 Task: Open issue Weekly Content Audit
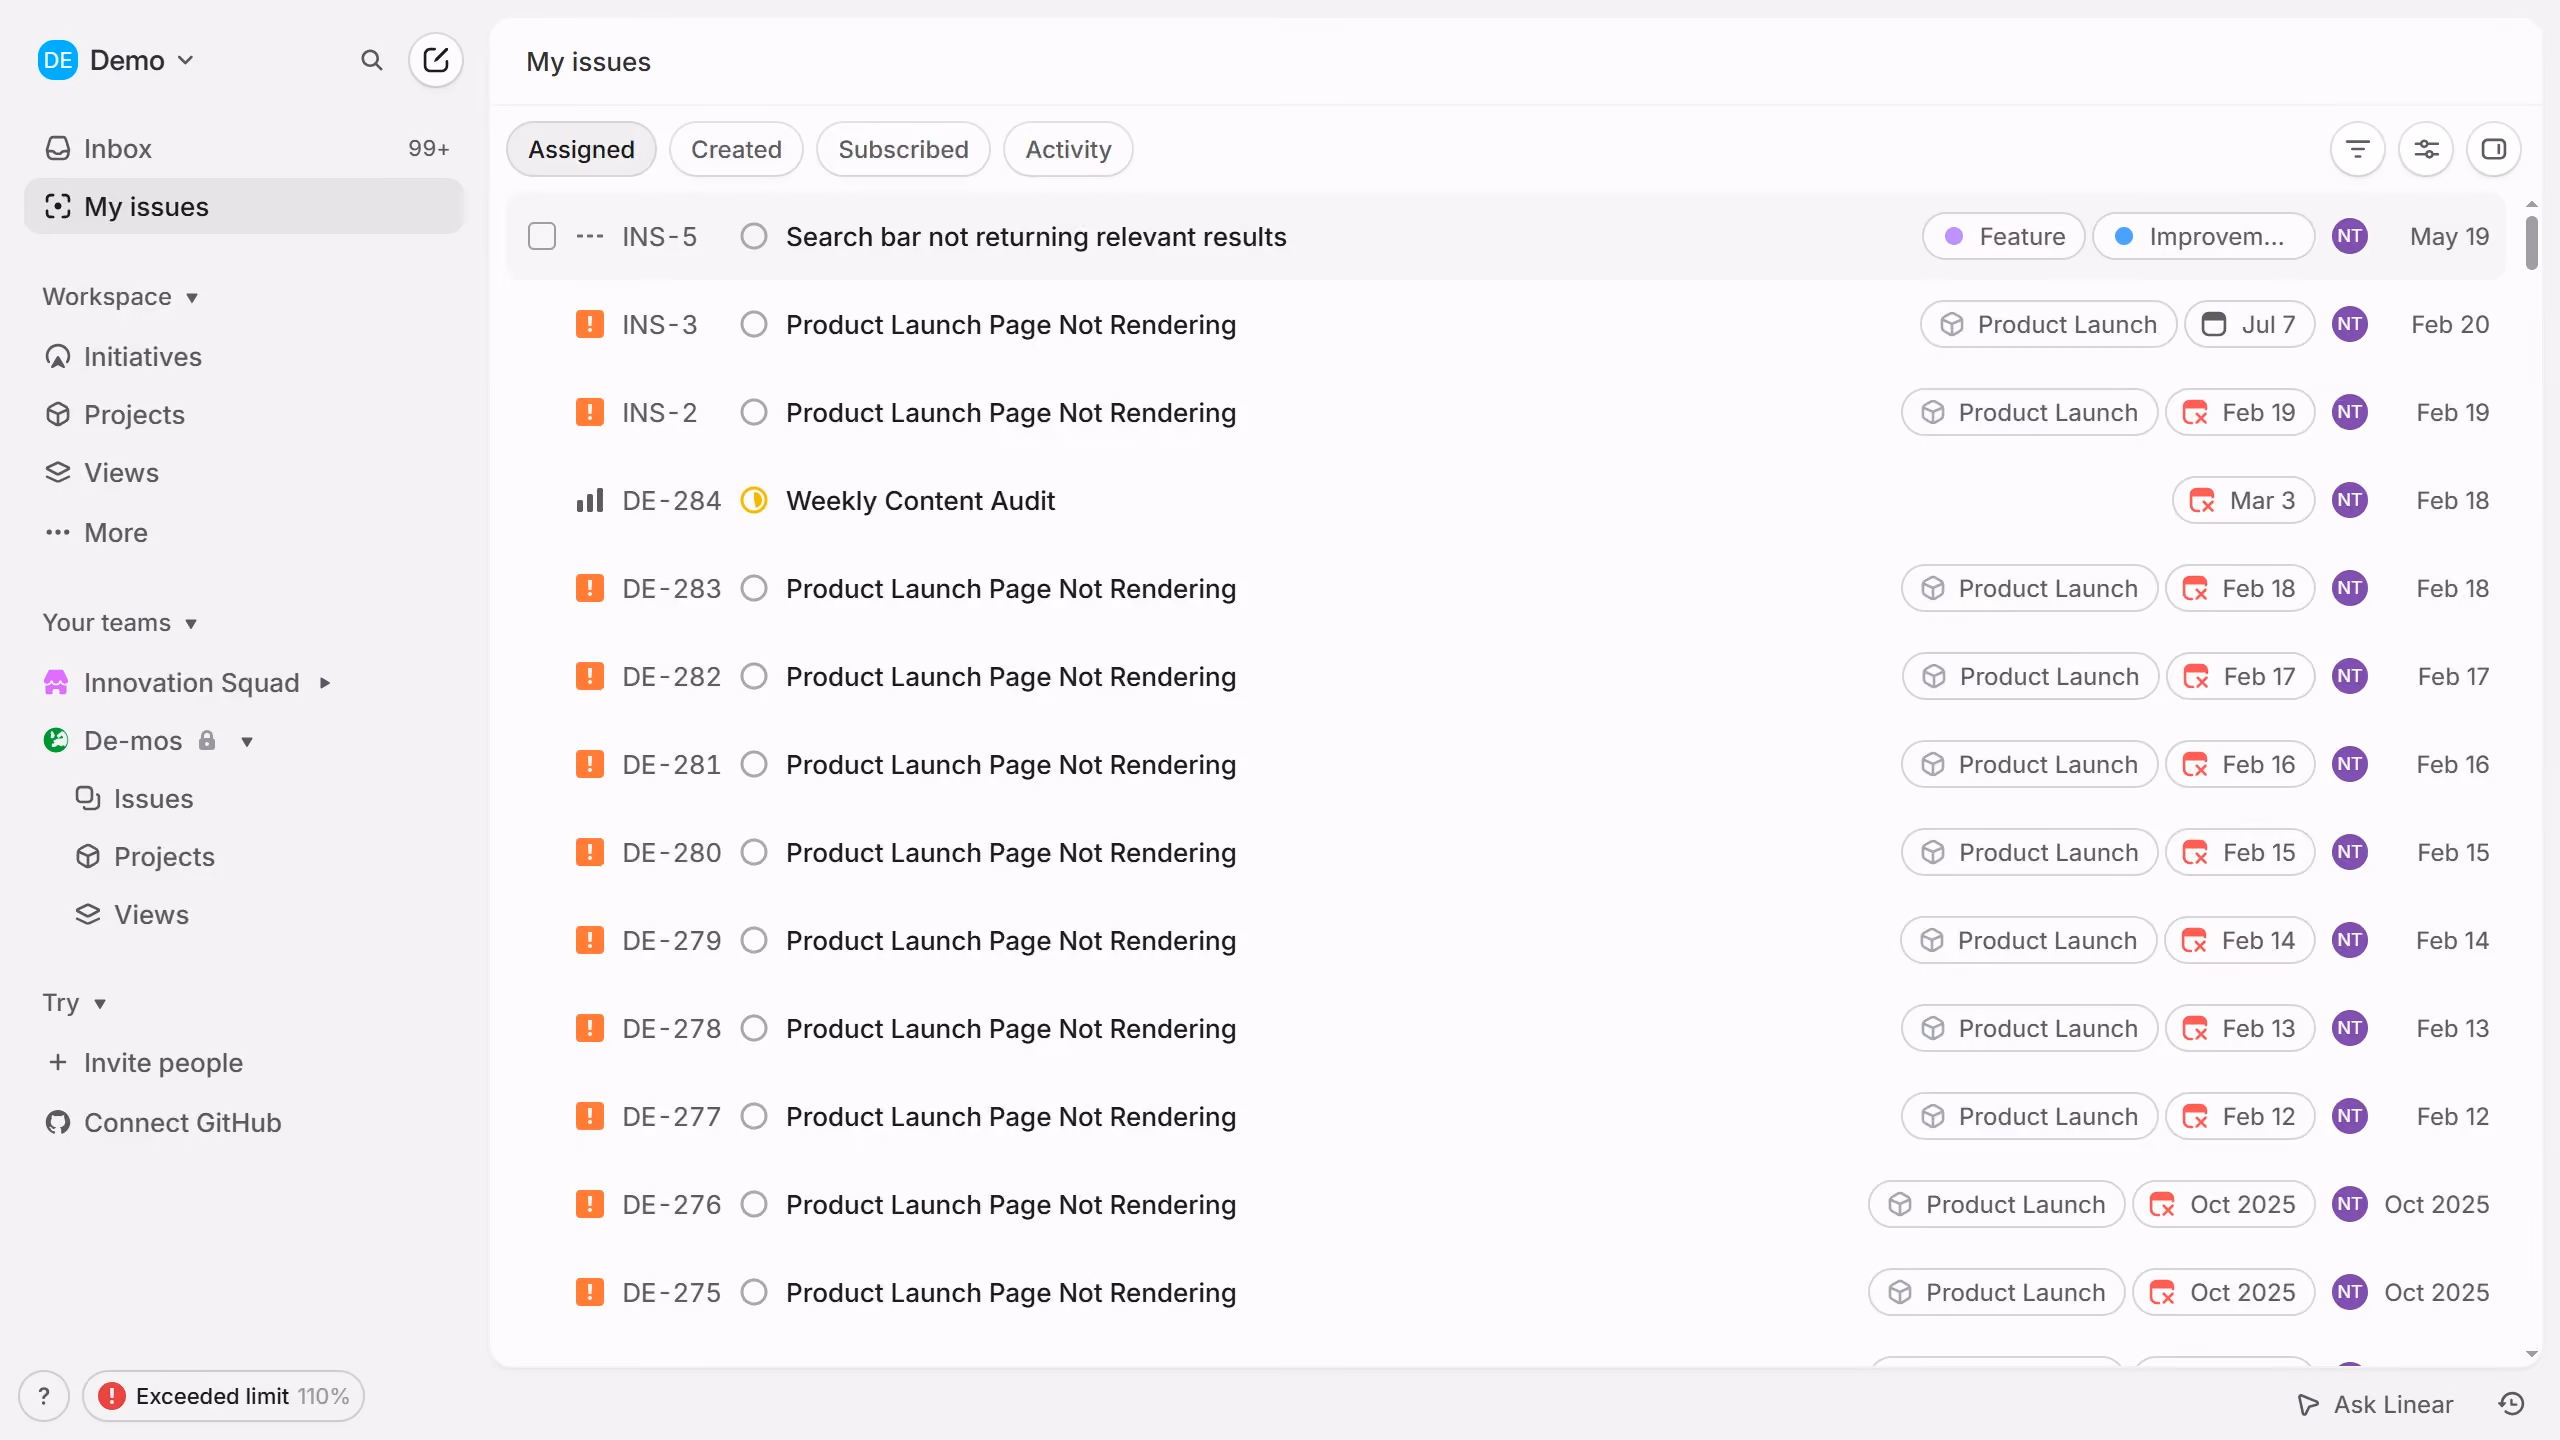coord(920,500)
